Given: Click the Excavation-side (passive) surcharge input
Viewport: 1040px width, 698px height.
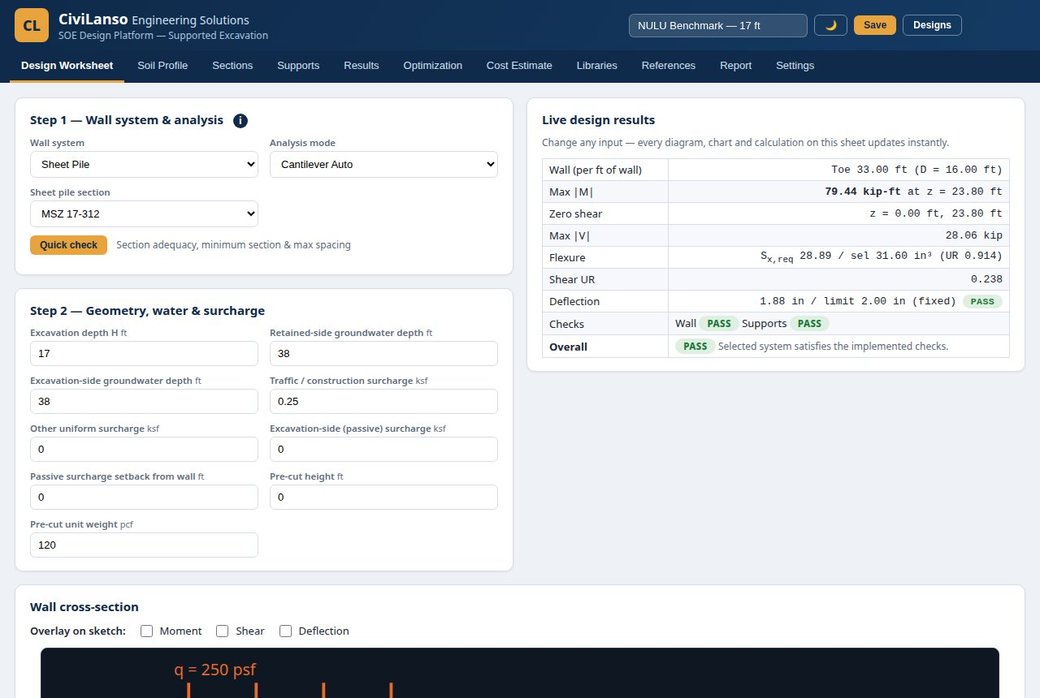Looking at the screenshot, I should click(x=383, y=449).
